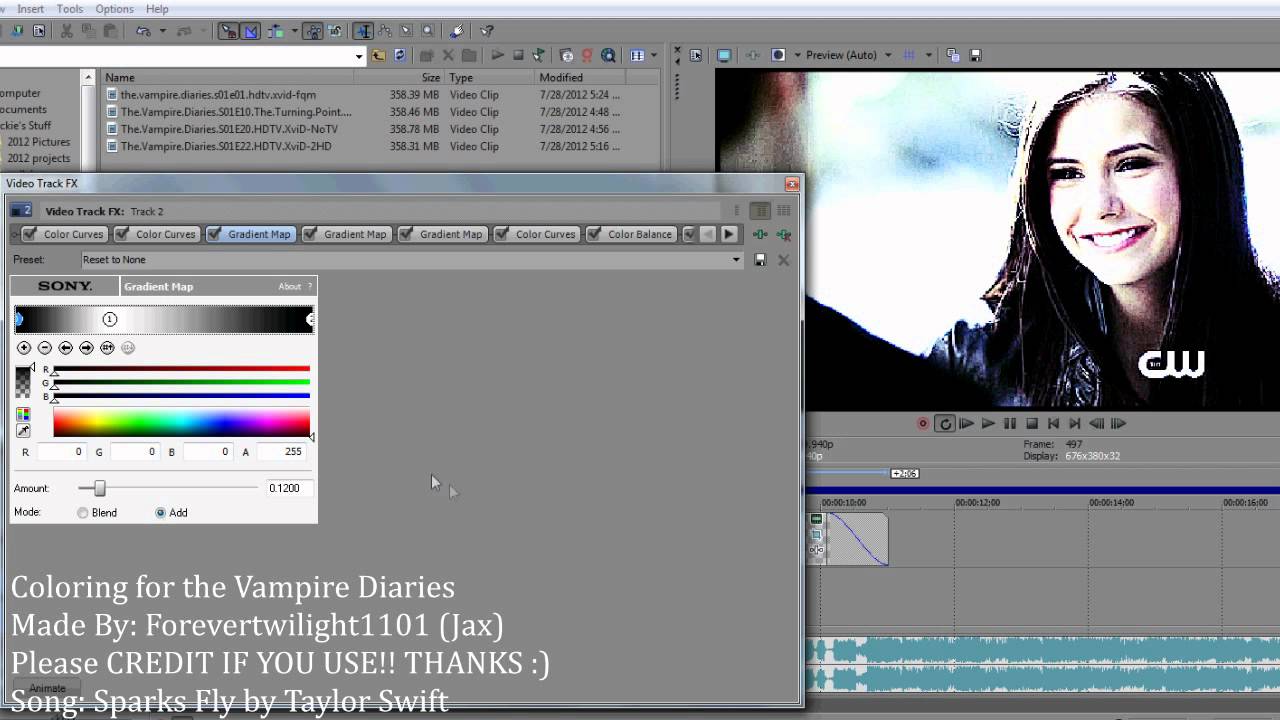Click Start Preview play icon in Explorer
Screen dimensions: 1280x720
[x=497, y=56]
